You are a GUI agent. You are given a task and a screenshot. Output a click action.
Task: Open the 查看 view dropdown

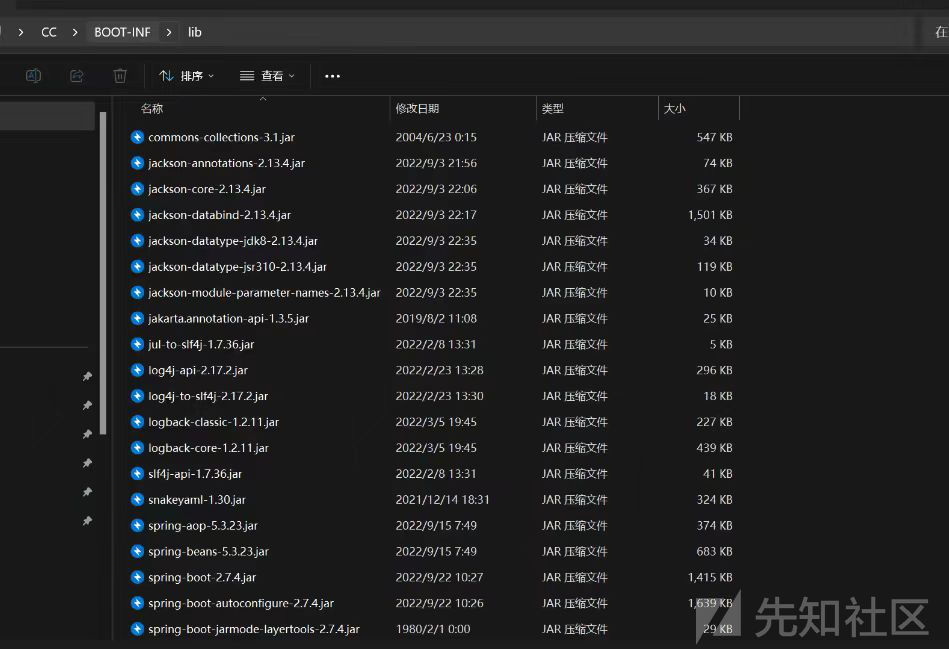tap(267, 76)
